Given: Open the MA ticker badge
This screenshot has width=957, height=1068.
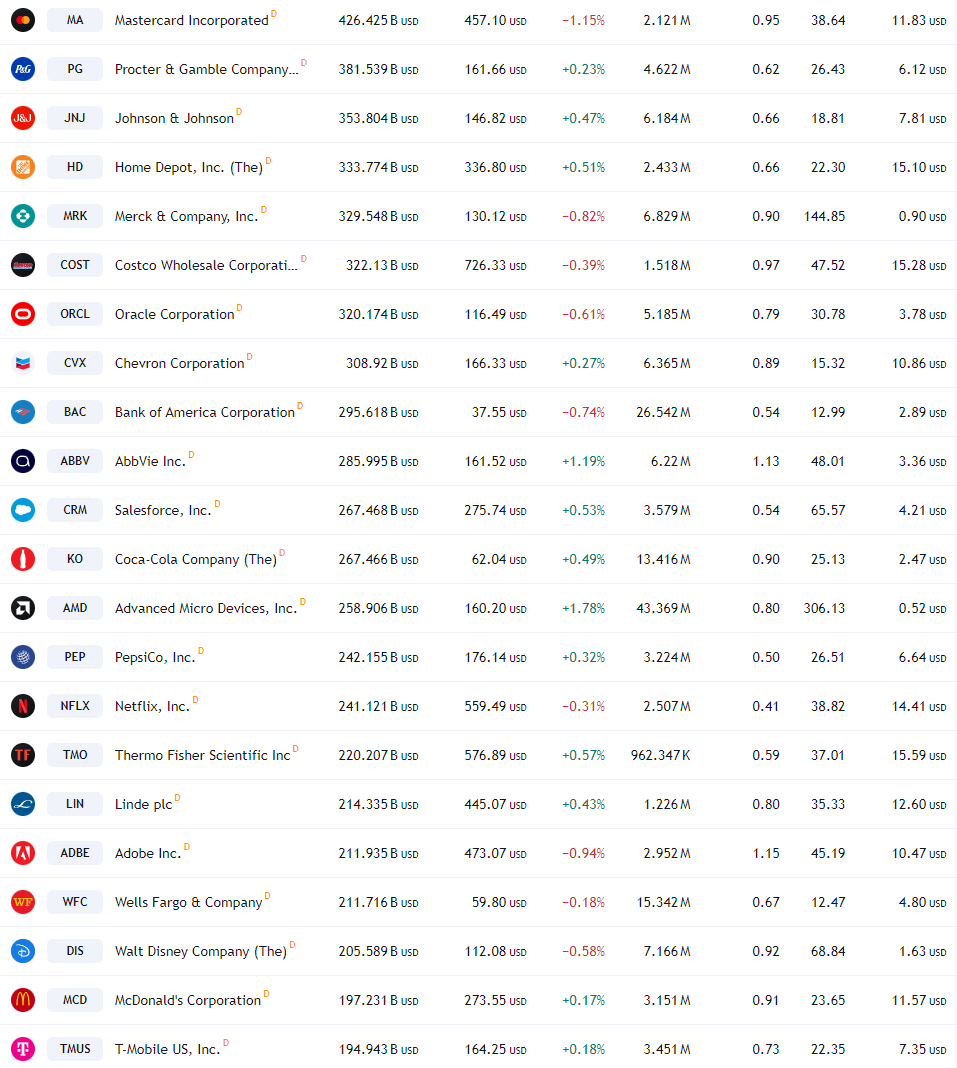Looking at the screenshot, I should 75,20.
